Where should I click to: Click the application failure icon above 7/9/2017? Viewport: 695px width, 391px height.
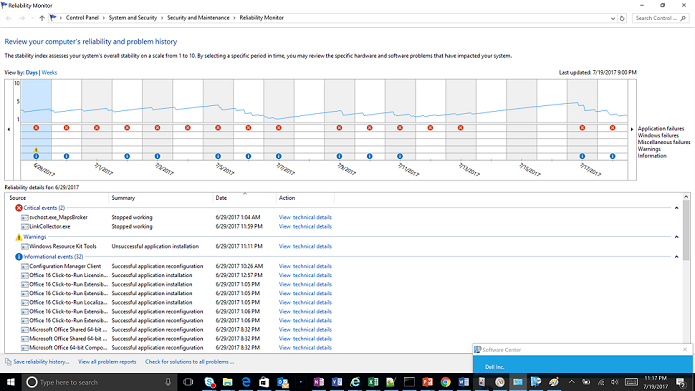click(339, 128)
